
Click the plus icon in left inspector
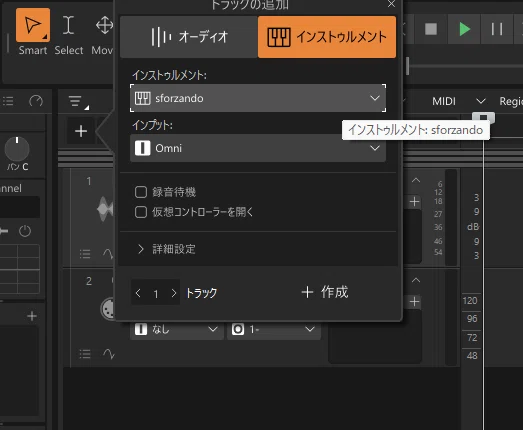(32, 316)
